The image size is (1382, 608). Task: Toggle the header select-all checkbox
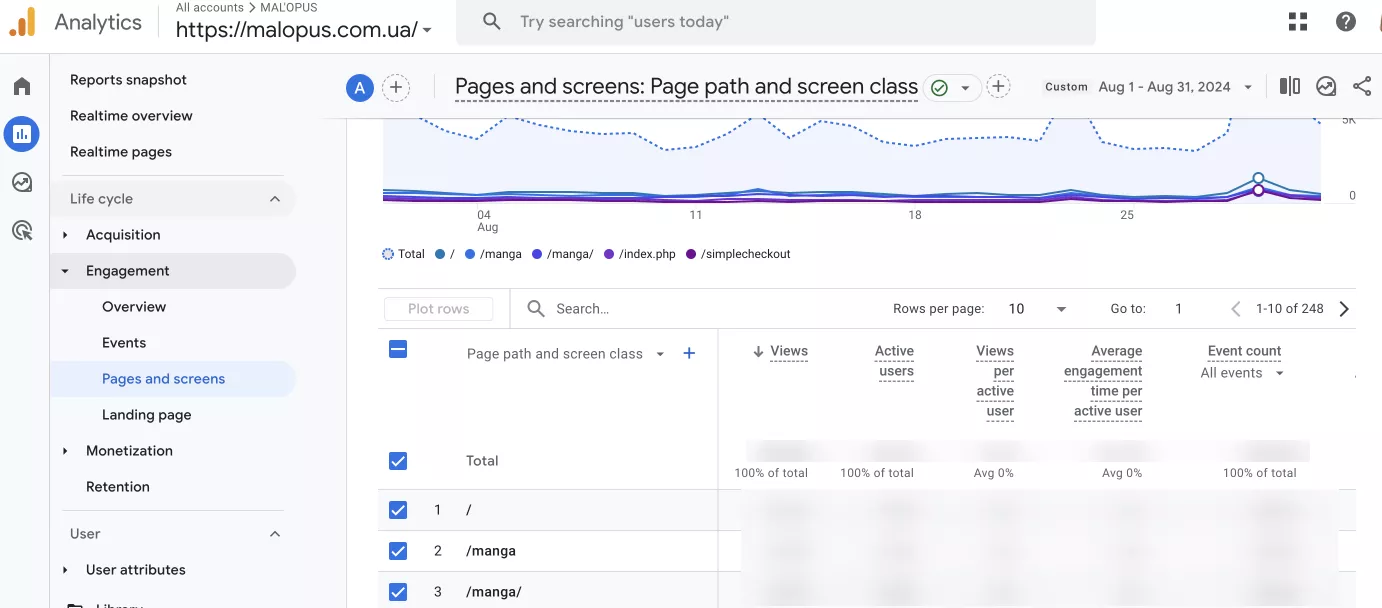coord(398,349)
